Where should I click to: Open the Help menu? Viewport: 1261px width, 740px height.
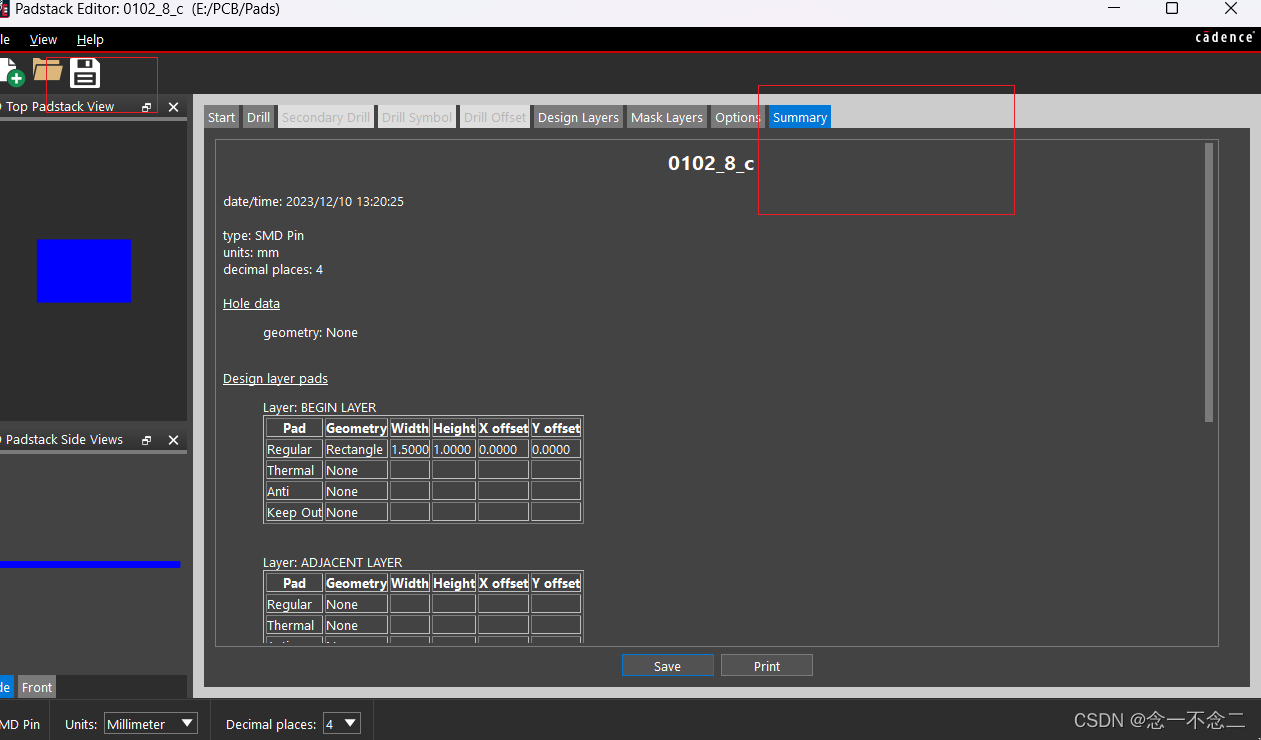click(90, 39)
